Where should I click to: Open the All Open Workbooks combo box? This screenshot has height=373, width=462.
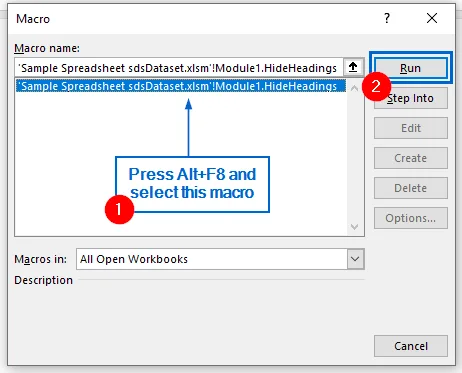[x=220, y=259]
